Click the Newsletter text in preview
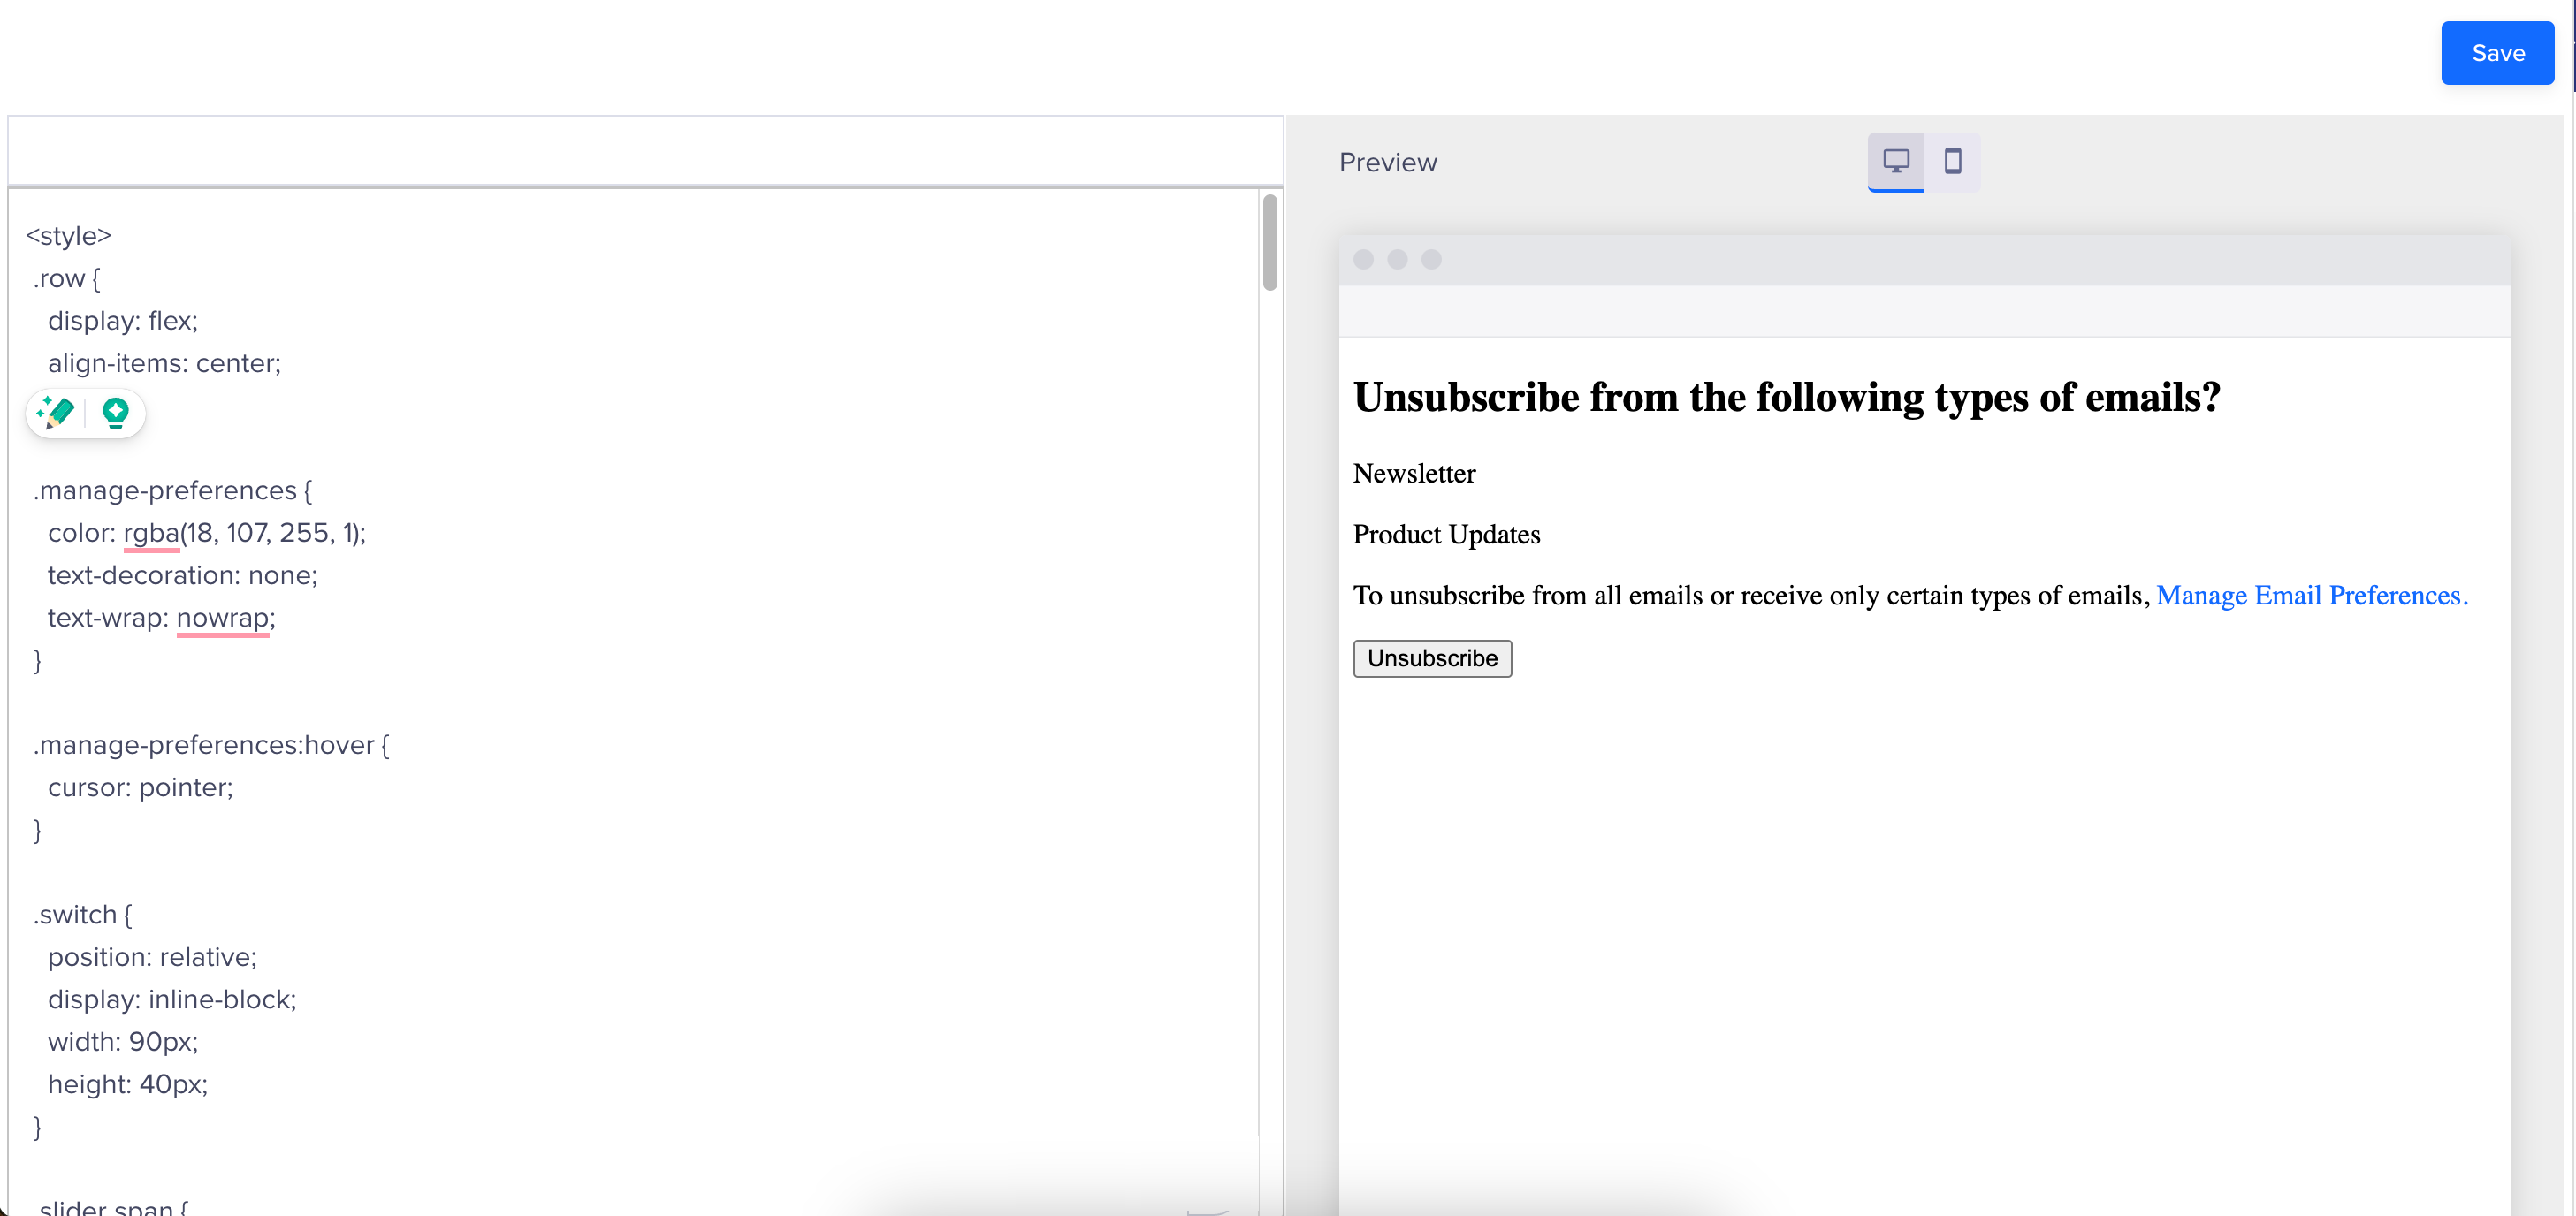Image resolution: width=2576 pixels, height=1216 pixels. tap(1414, 473)
